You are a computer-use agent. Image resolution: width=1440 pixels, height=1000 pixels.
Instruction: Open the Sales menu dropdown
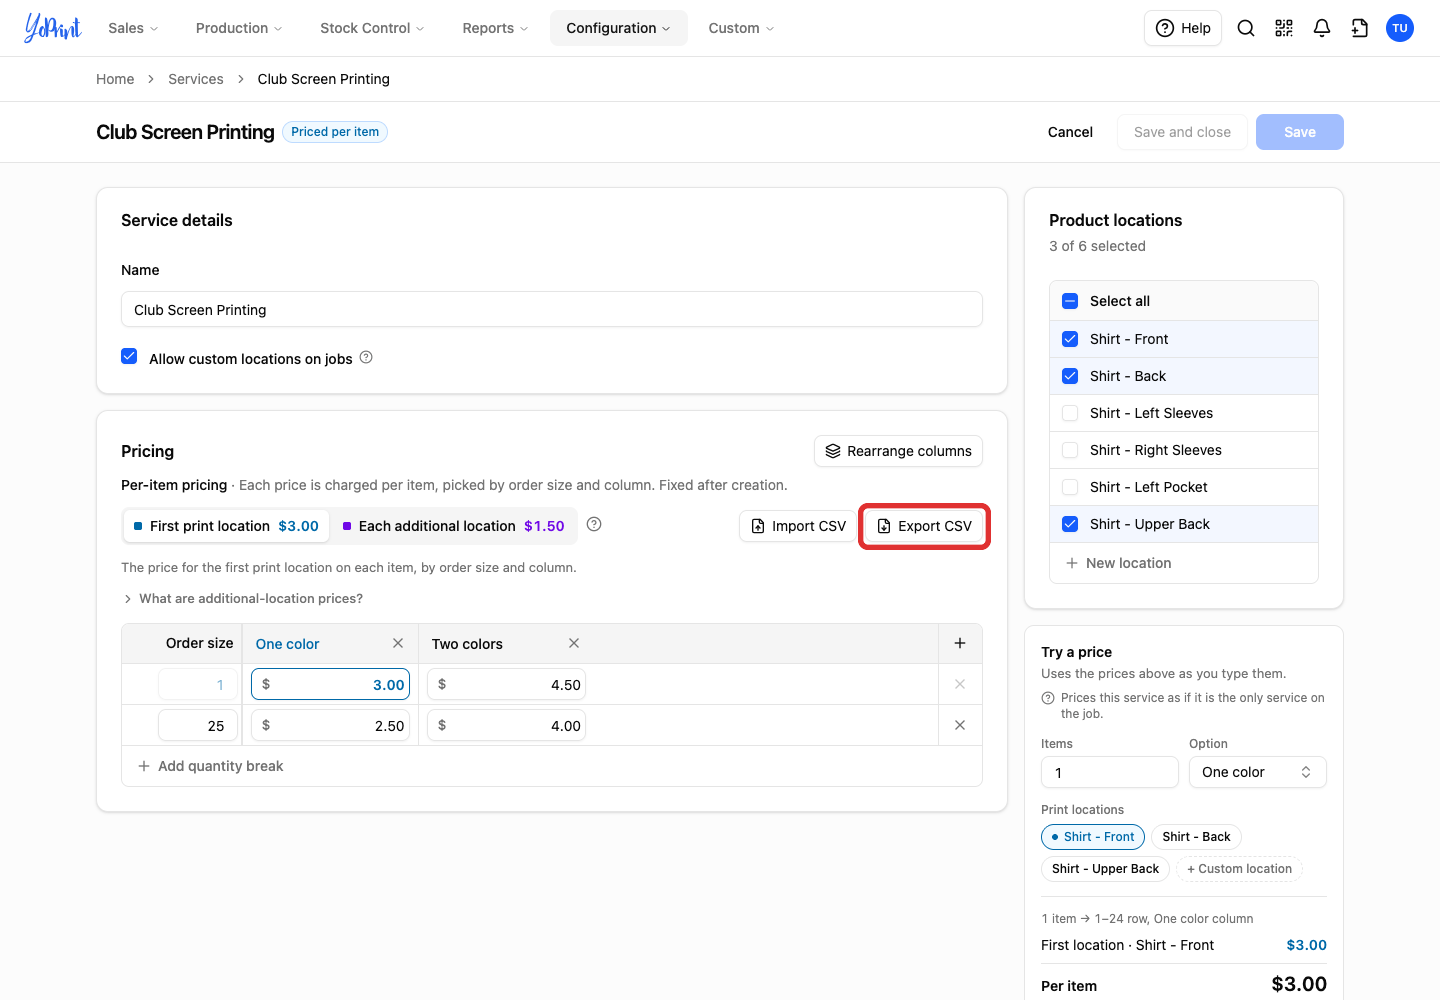click(x=133, y=28)
